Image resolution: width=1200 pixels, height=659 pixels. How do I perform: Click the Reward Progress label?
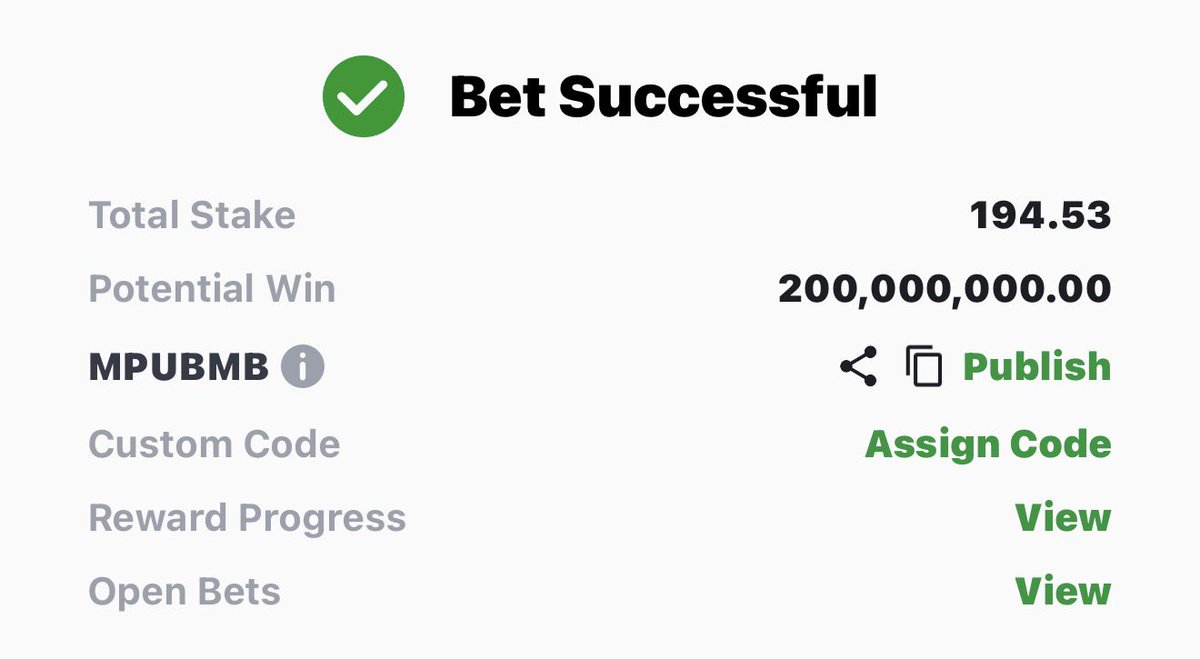pos(247,519)
